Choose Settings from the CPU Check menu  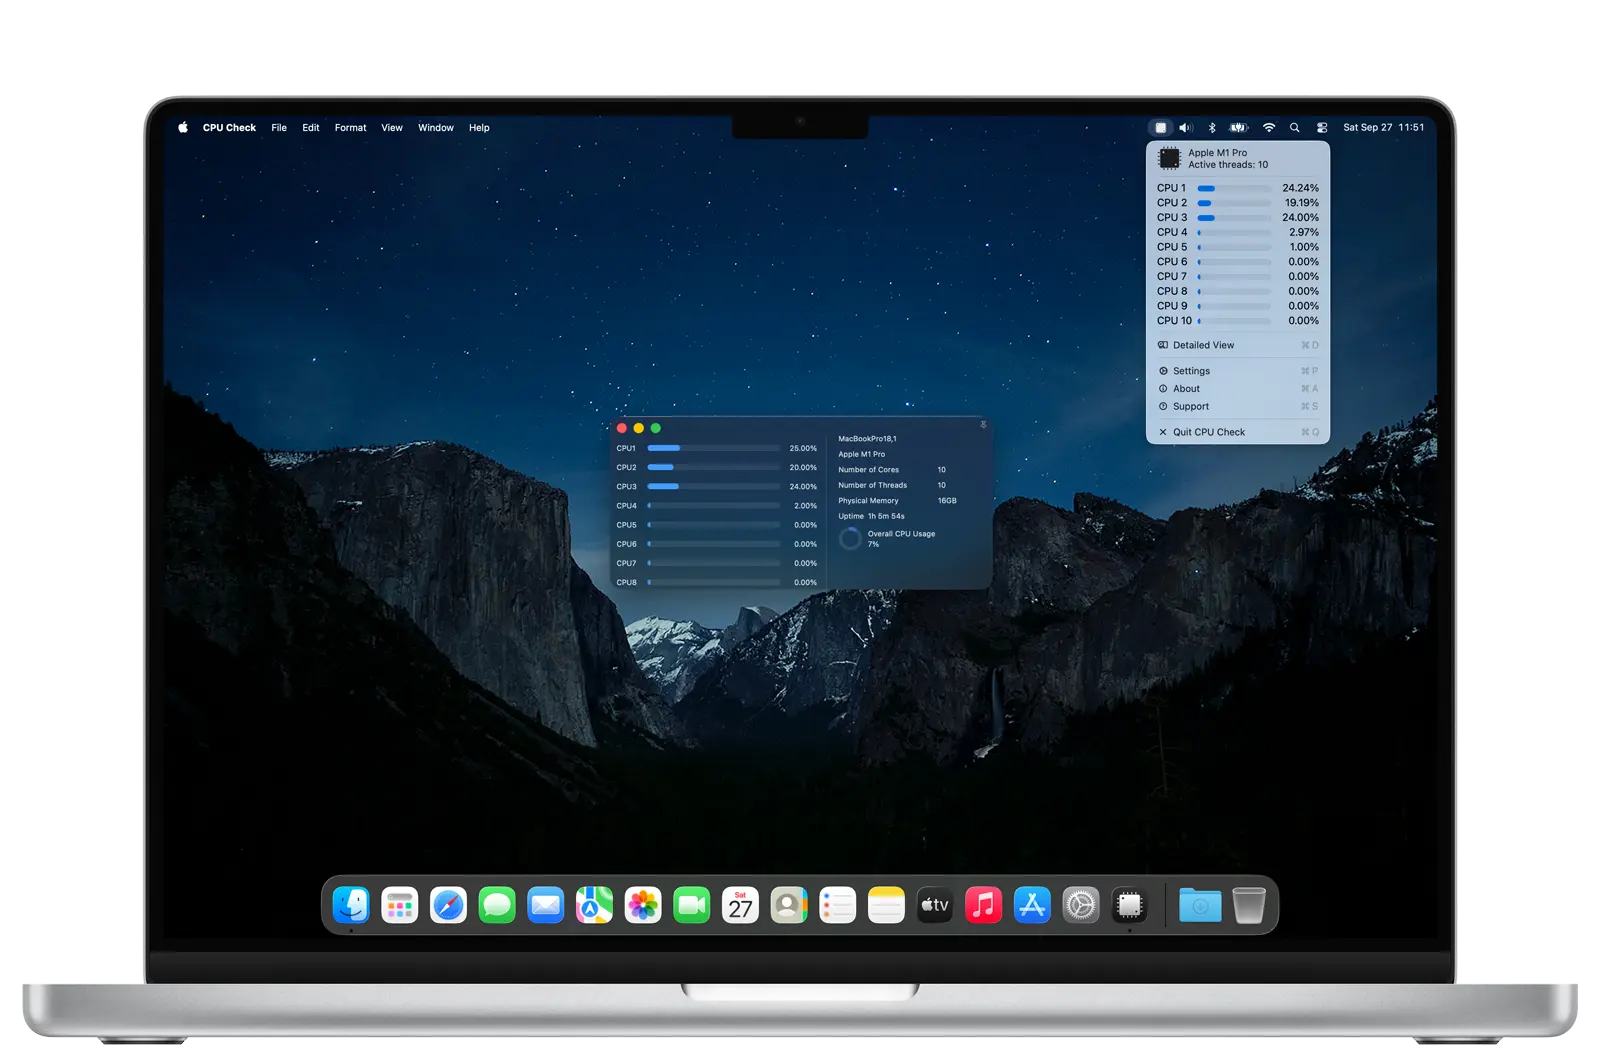pyautogui.click(x=1191, y=371)
